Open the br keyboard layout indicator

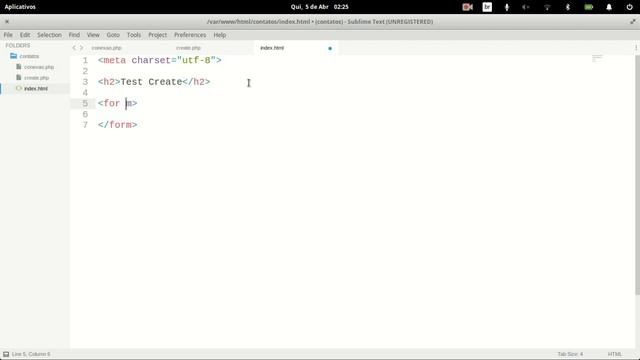(x=487, y=7)
